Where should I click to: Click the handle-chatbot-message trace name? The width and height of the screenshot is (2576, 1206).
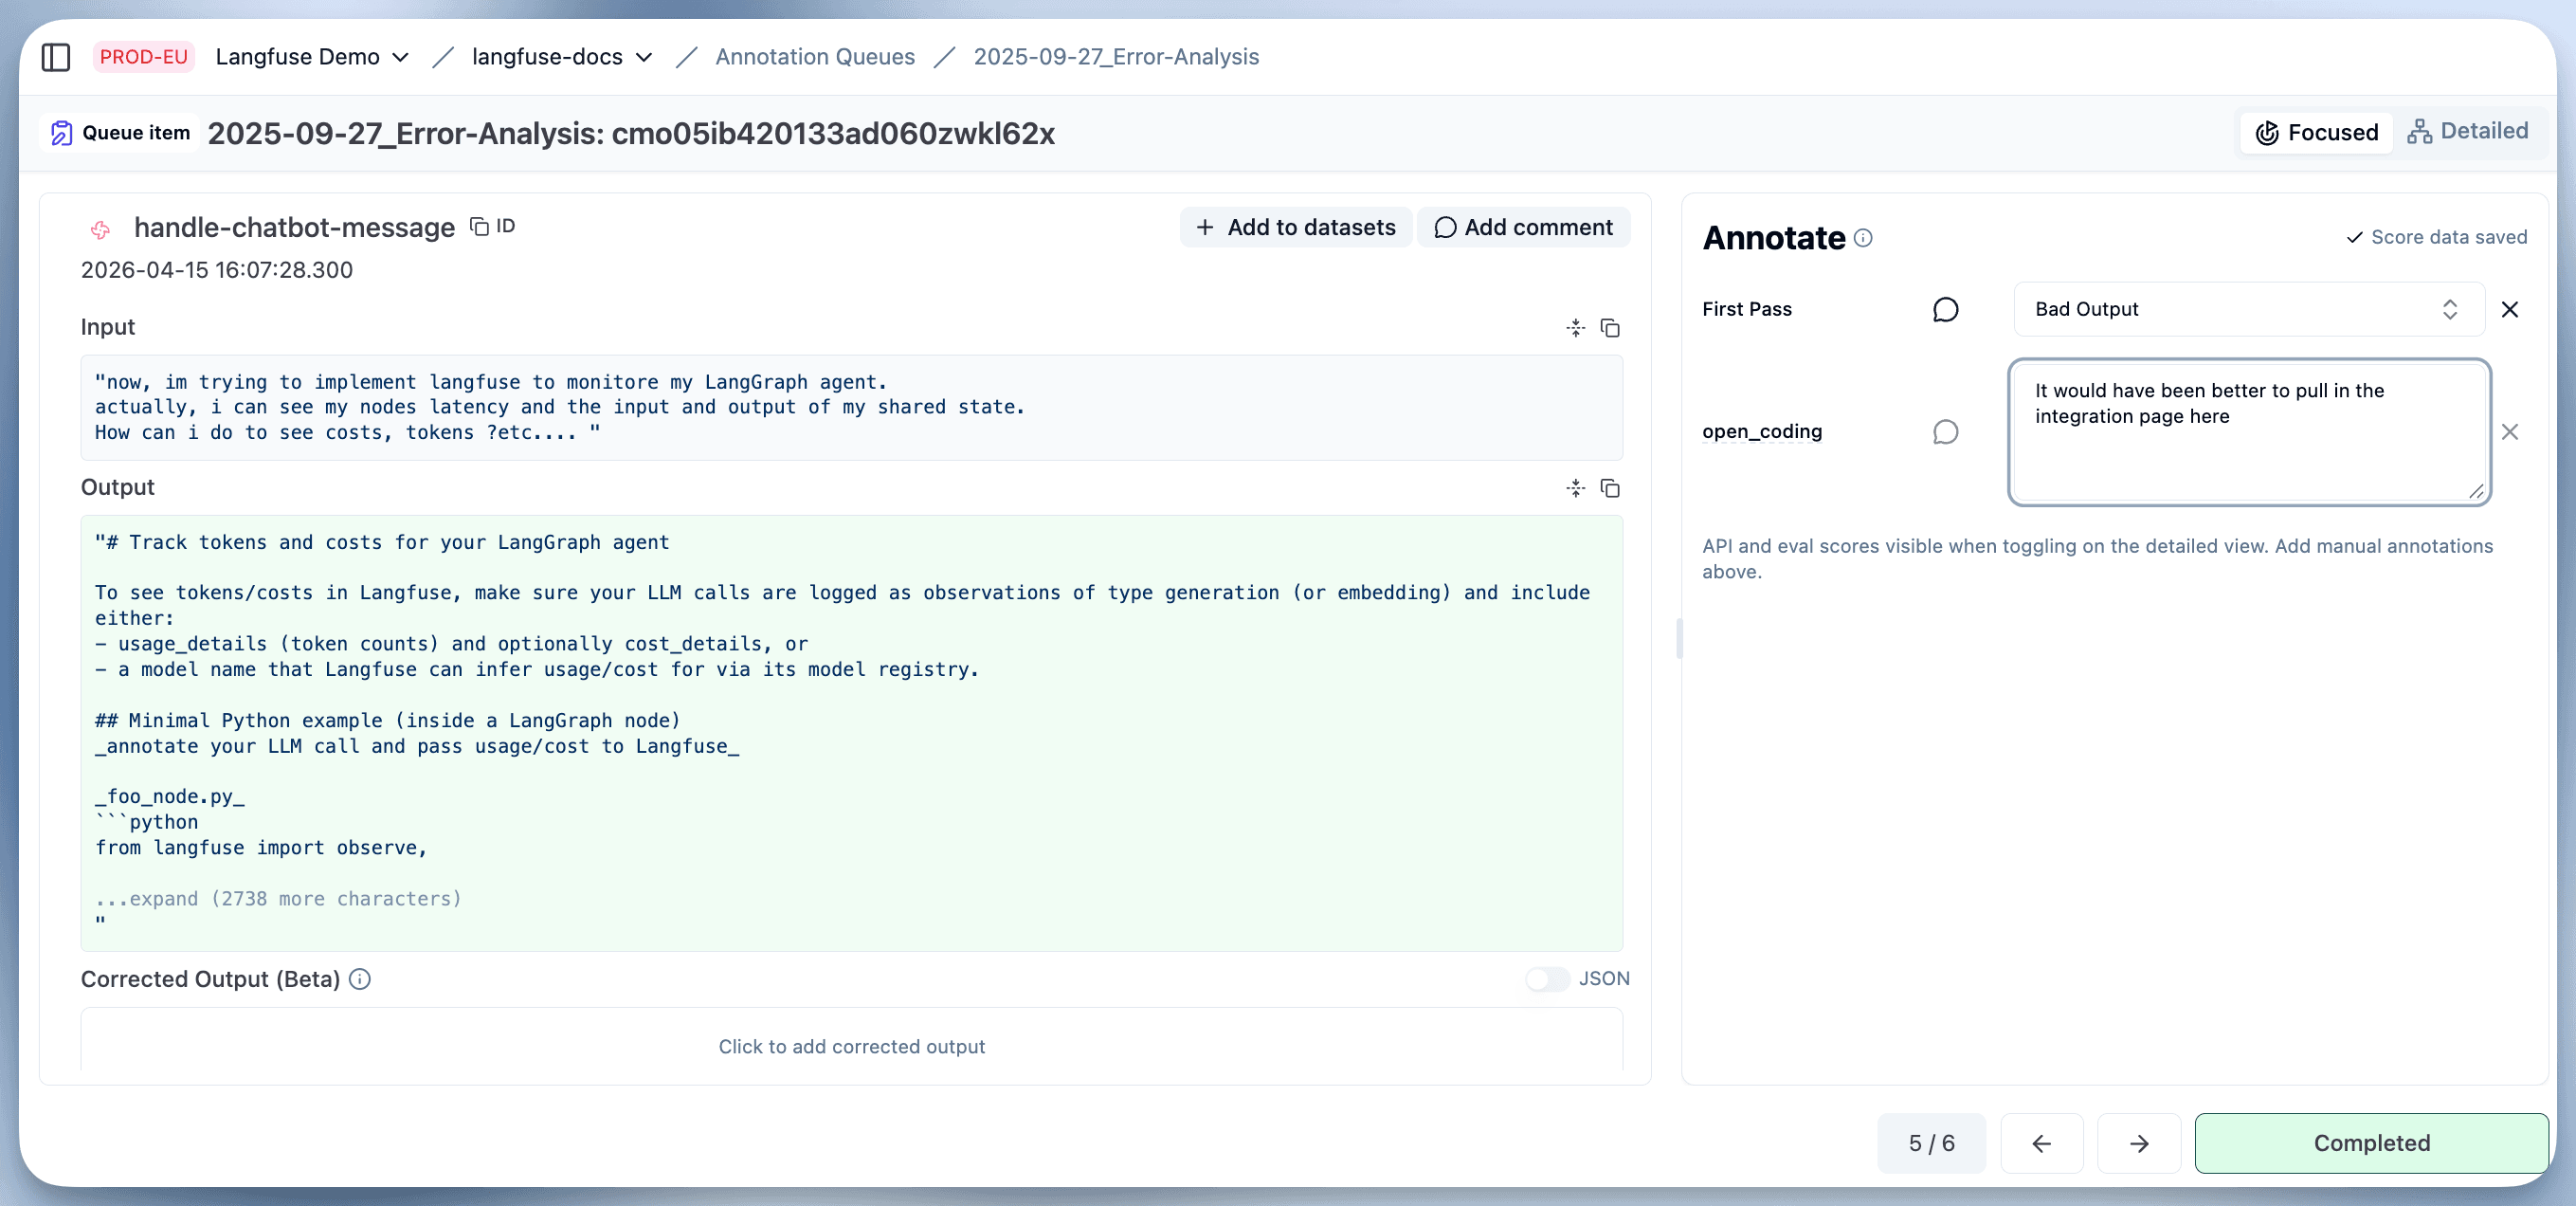click(x=294, y=227)
